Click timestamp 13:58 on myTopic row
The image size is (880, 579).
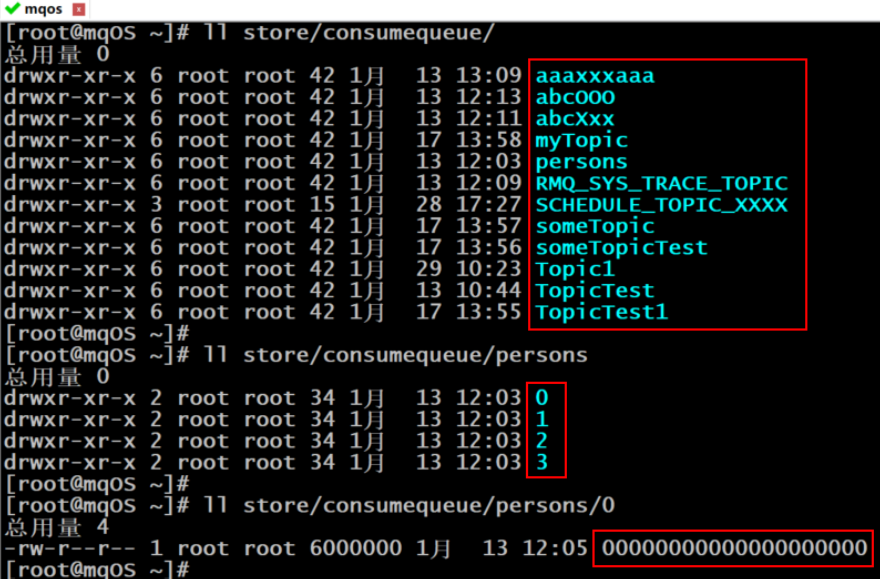488,140
